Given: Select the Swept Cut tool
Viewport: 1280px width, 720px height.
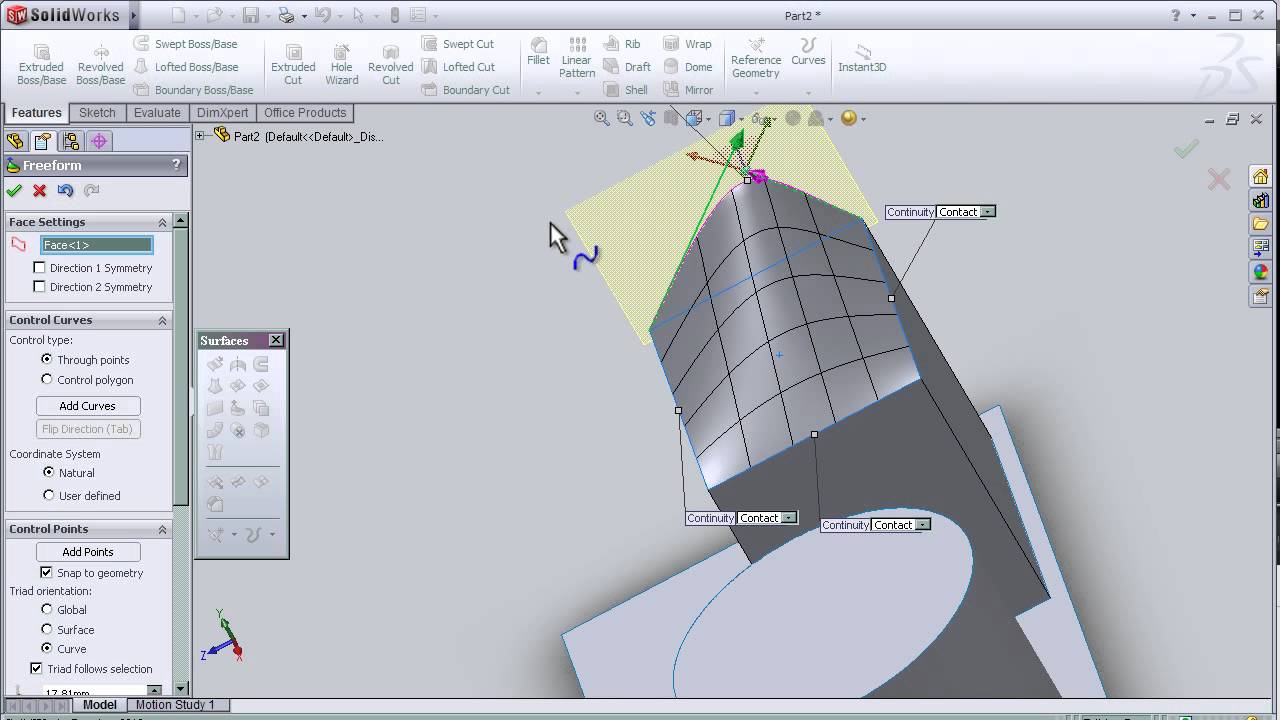Looking at the screenshot, I should [458, 44].
